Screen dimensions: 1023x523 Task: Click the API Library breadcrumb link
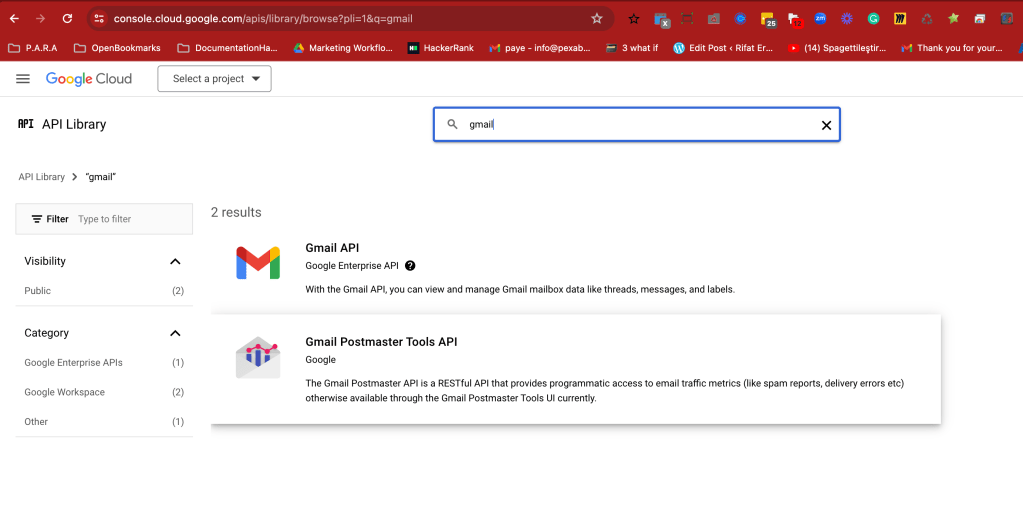pyautogui.click(x=42, y=177)
